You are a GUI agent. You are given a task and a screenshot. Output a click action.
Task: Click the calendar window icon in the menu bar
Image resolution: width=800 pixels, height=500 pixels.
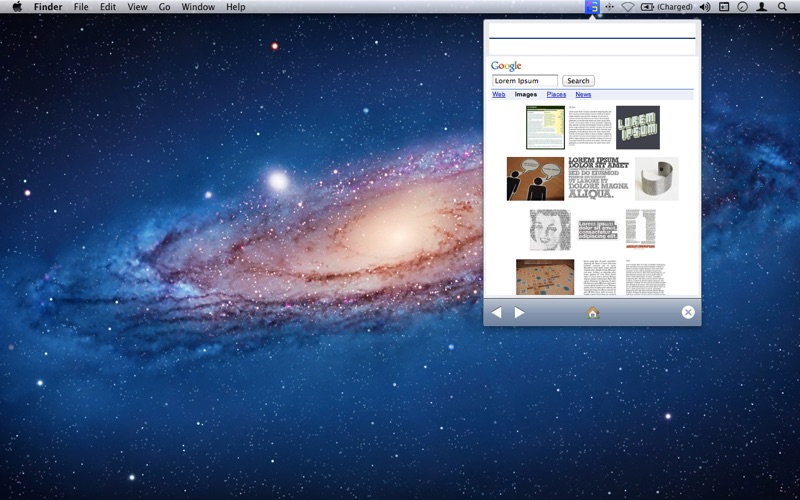click(x=724, y=7)
